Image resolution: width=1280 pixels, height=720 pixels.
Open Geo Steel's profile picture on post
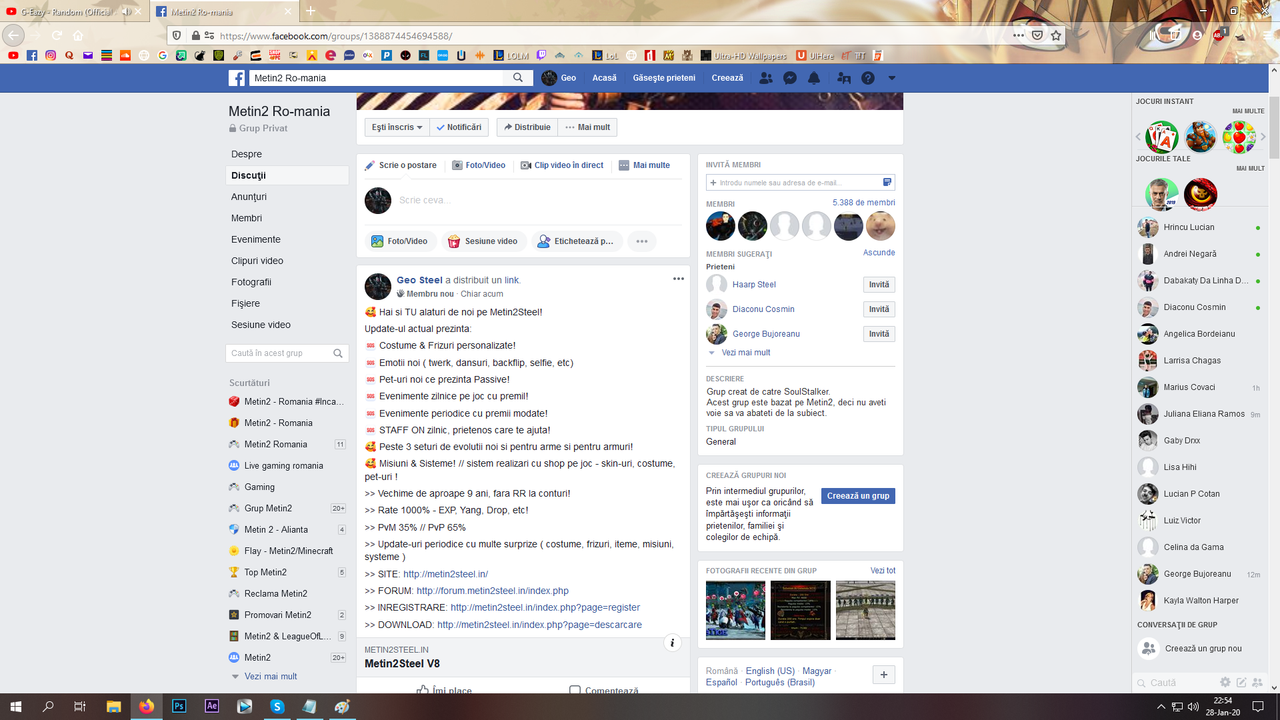pyautogui.click(x=378, y=286)
